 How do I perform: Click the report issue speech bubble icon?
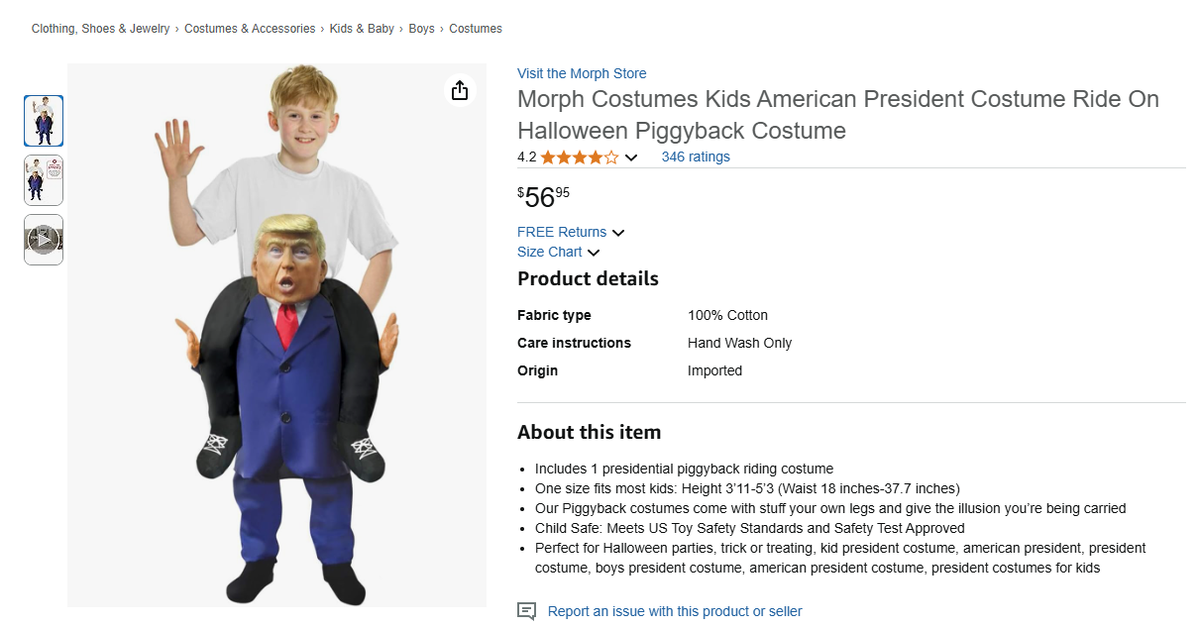(526, 611)
